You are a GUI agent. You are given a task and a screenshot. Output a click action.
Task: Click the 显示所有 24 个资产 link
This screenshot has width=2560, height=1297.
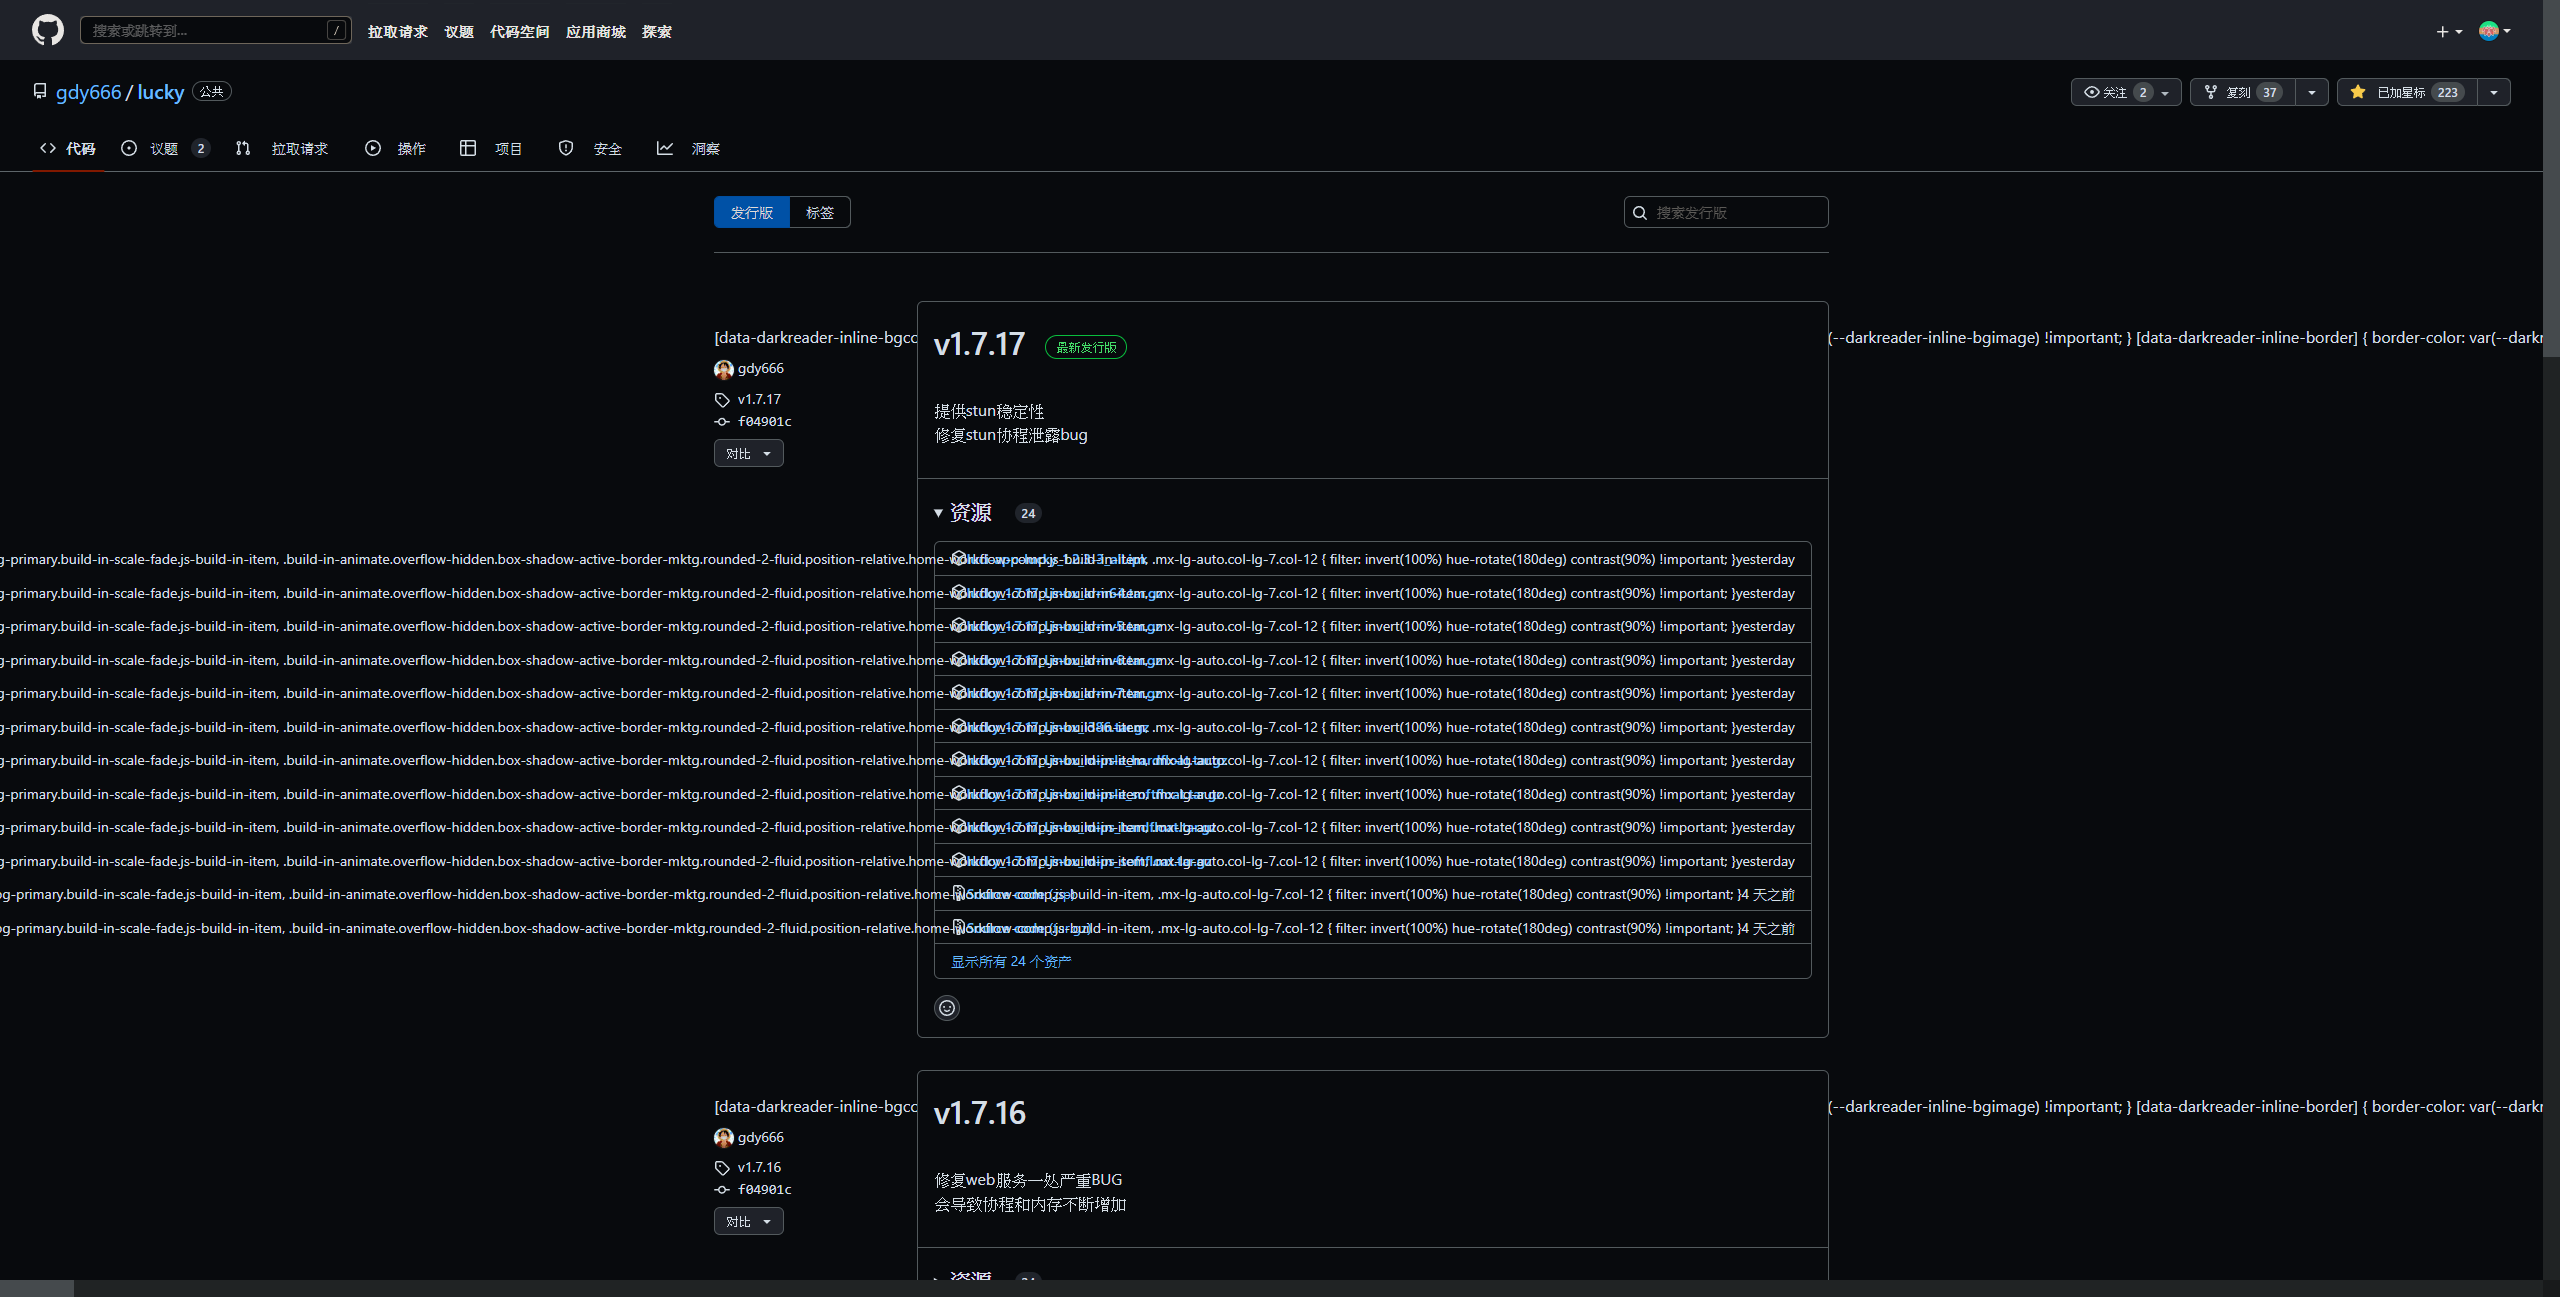(1010, 961)
